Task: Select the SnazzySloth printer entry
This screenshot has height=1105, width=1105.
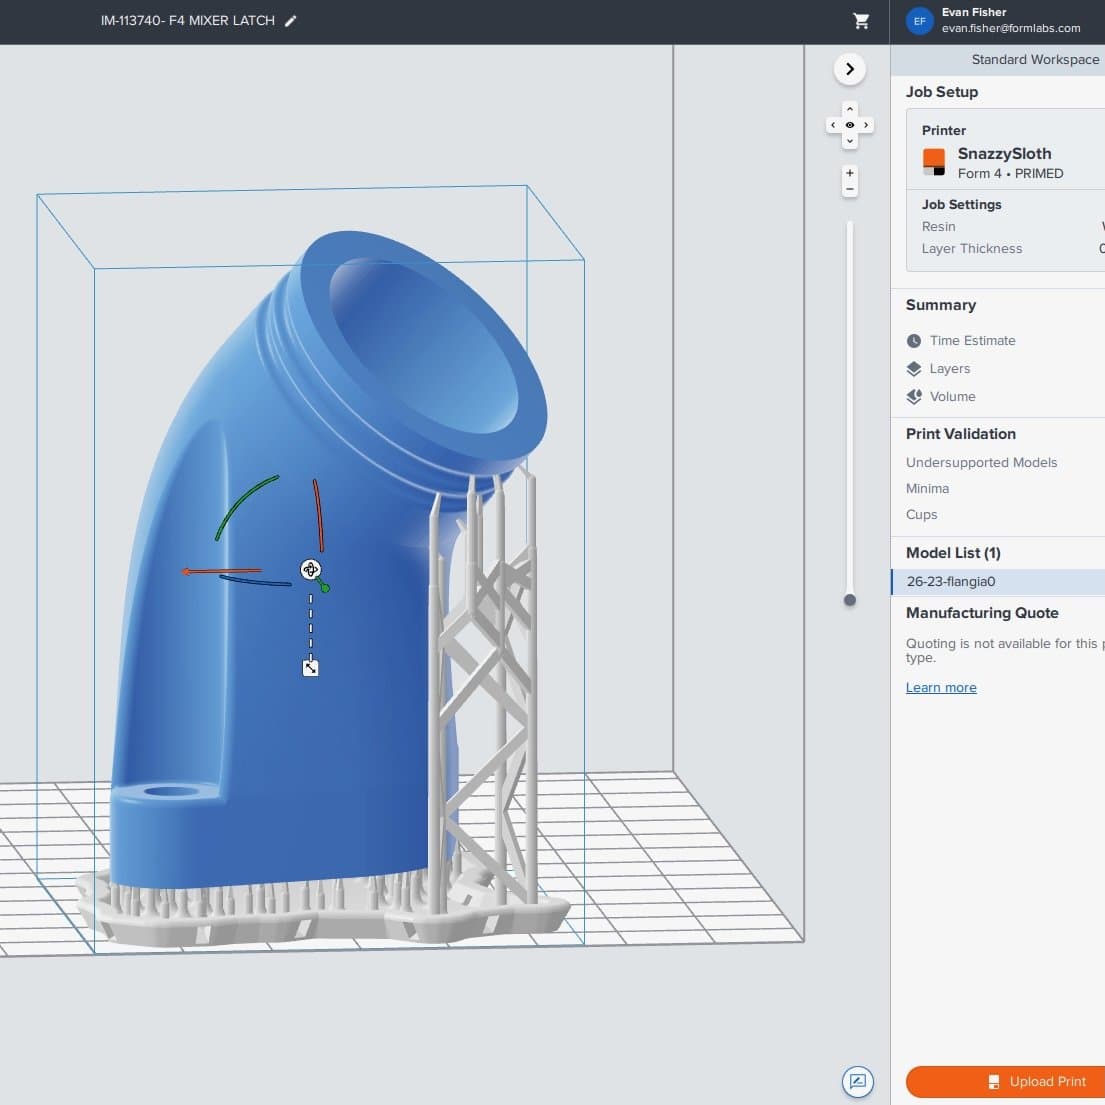Action: tap(1003, 154)
